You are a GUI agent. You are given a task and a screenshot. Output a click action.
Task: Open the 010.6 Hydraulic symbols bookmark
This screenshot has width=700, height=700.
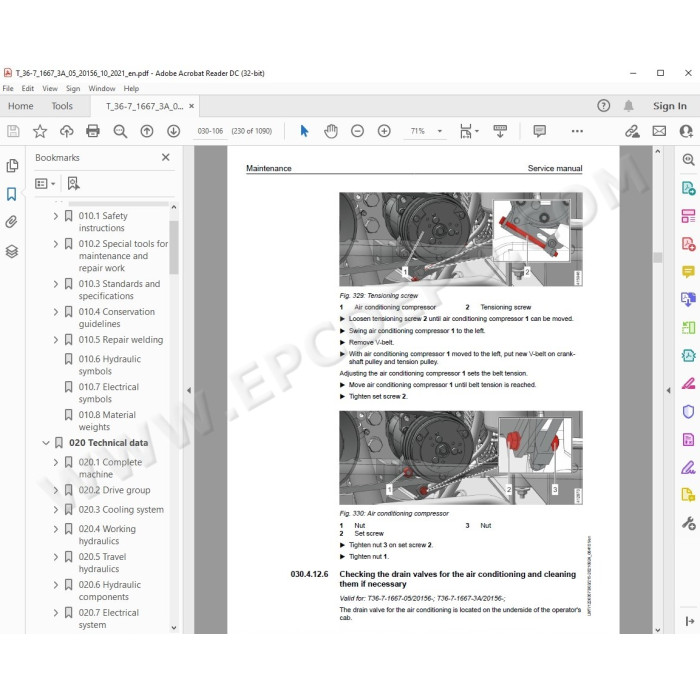109,365
